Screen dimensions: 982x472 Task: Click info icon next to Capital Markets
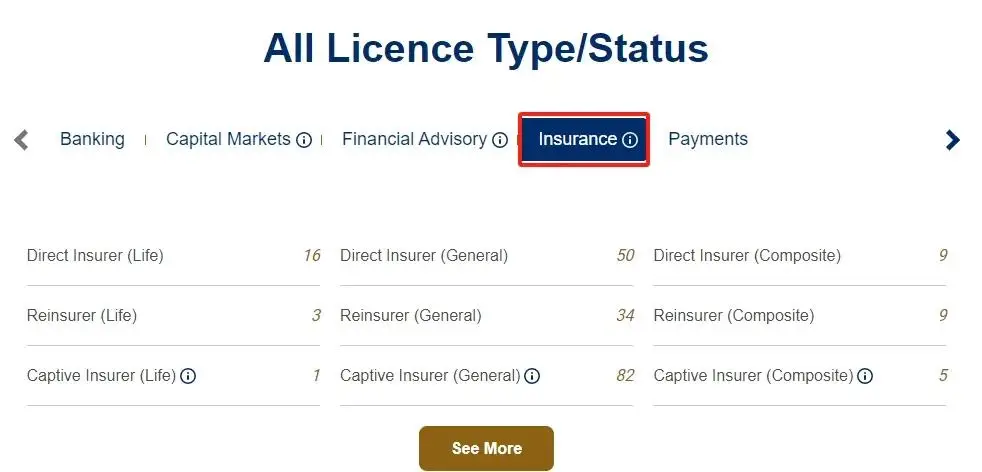(304, 140)
